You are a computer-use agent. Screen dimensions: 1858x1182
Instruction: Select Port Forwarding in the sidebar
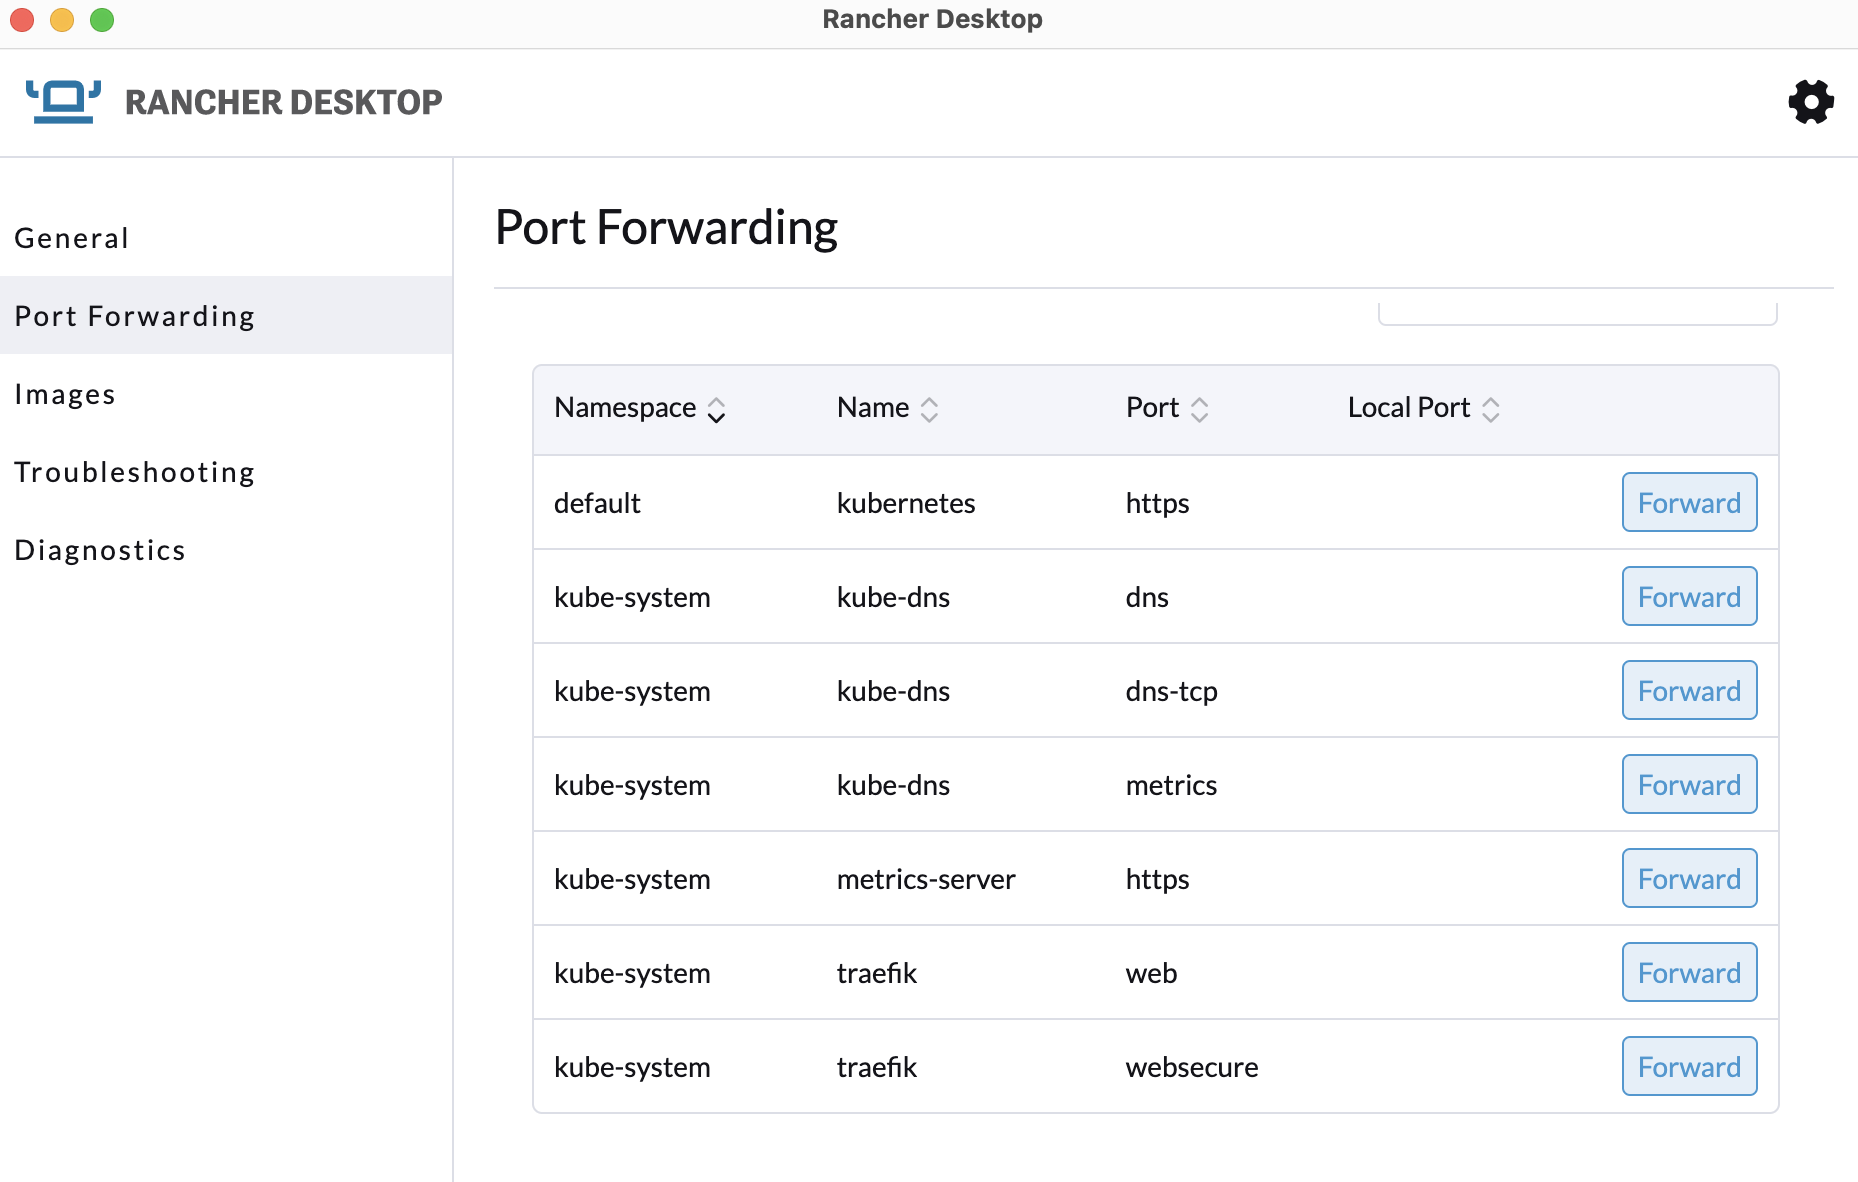tap(226, 316)
